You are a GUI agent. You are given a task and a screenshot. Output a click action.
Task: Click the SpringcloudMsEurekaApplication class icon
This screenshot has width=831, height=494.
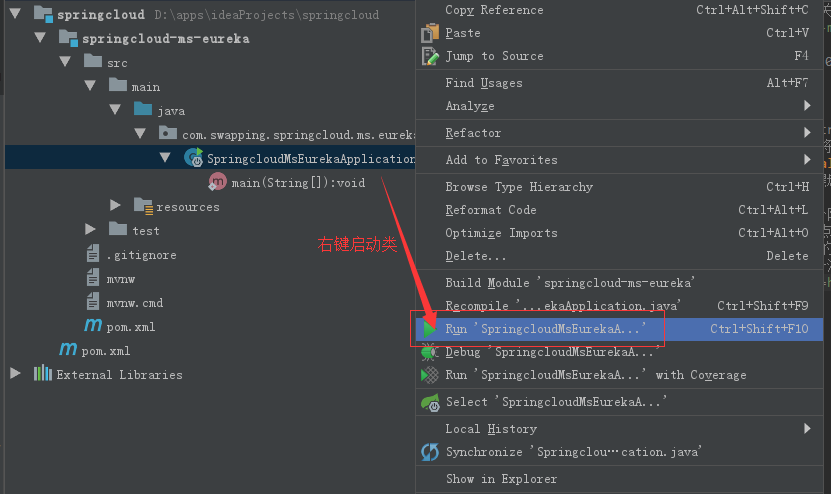coord(193,158)
